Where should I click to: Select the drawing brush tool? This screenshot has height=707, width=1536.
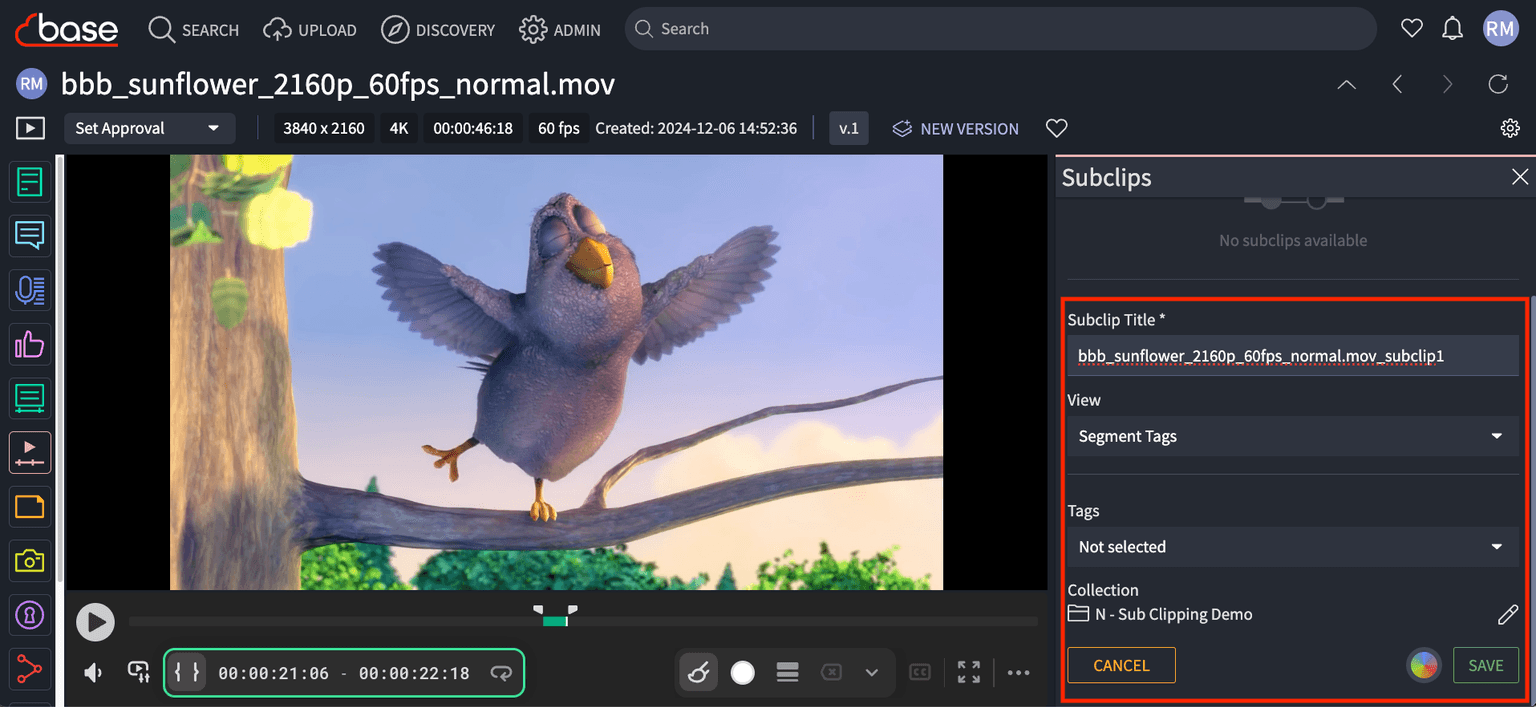click(x=699, y=672)
